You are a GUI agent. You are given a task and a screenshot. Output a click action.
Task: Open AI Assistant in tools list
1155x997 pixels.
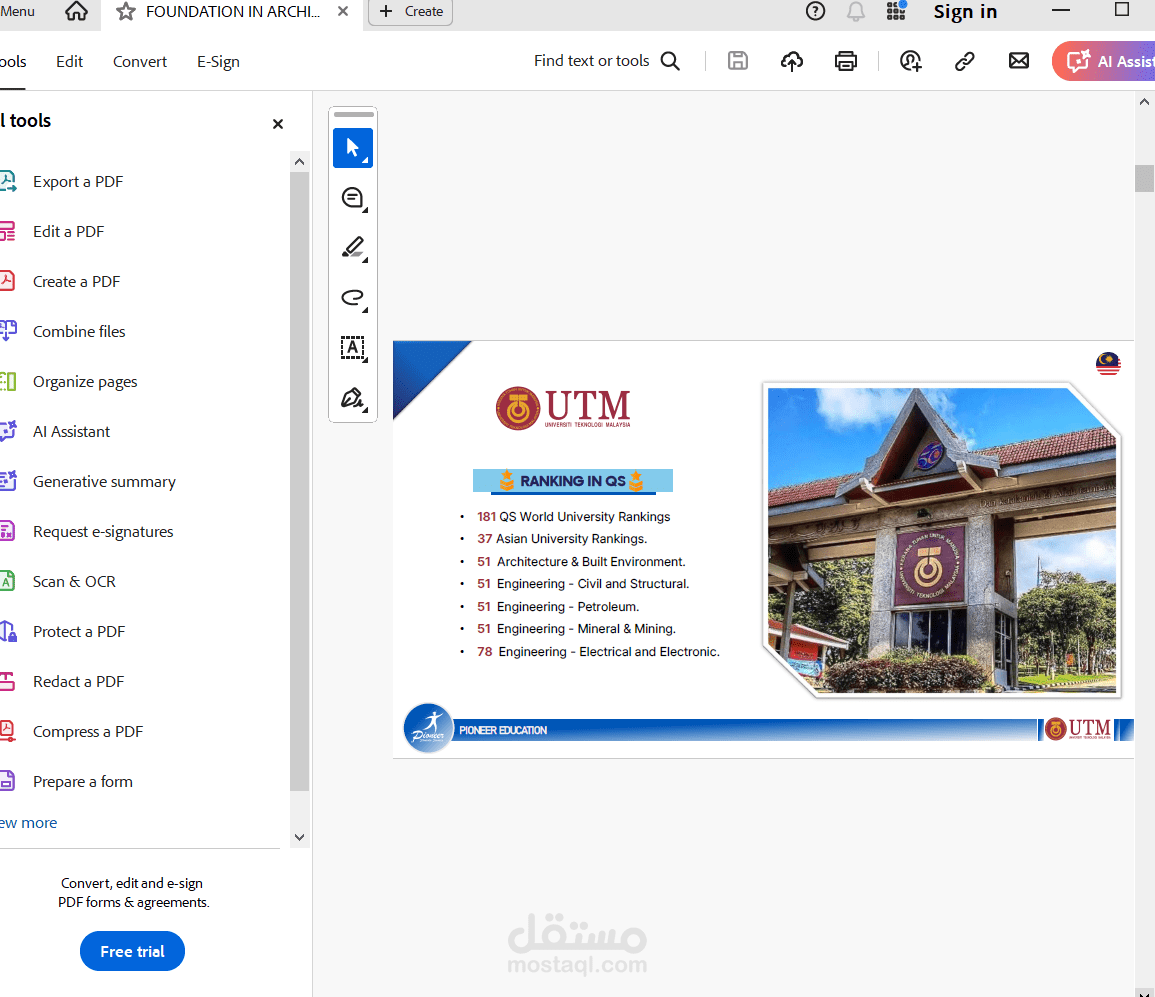(71, 432)
